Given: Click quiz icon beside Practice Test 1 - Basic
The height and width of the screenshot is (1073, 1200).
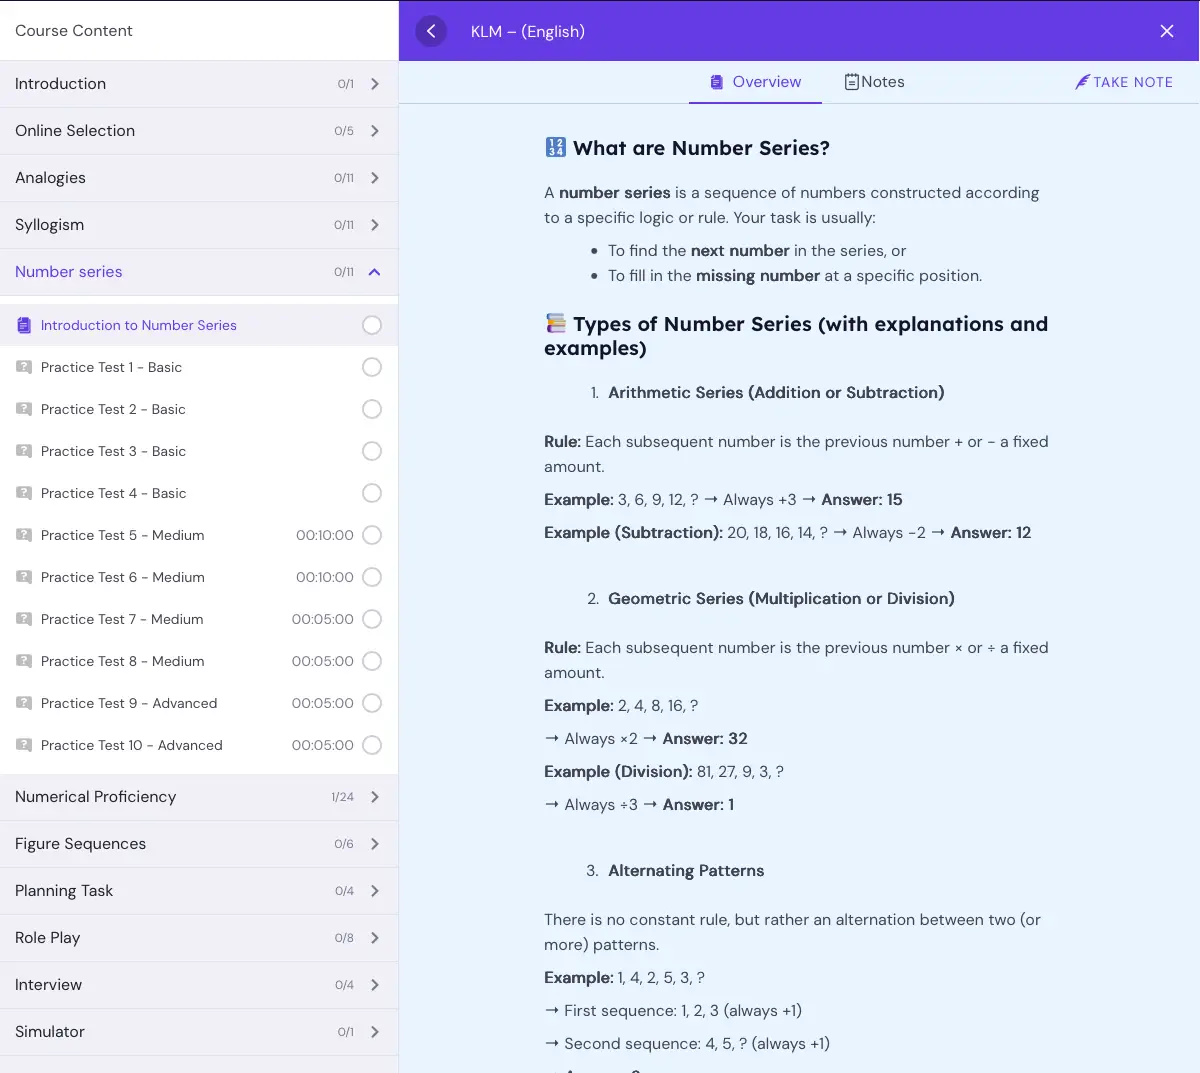Looking at the screenshot, I should (24, 367).
